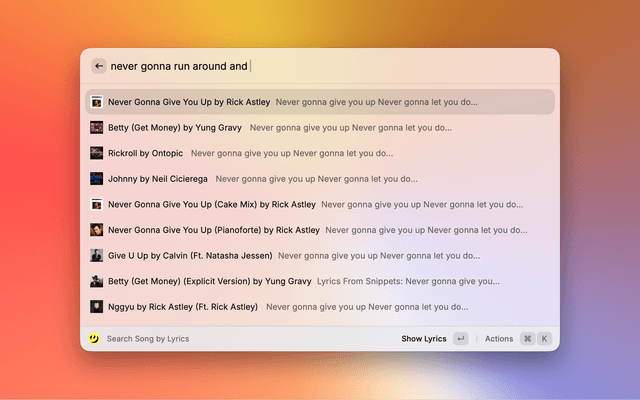Click the Command key shortcut icon
This screenshot has height=400, width=640.
click(x=527, y=339)
